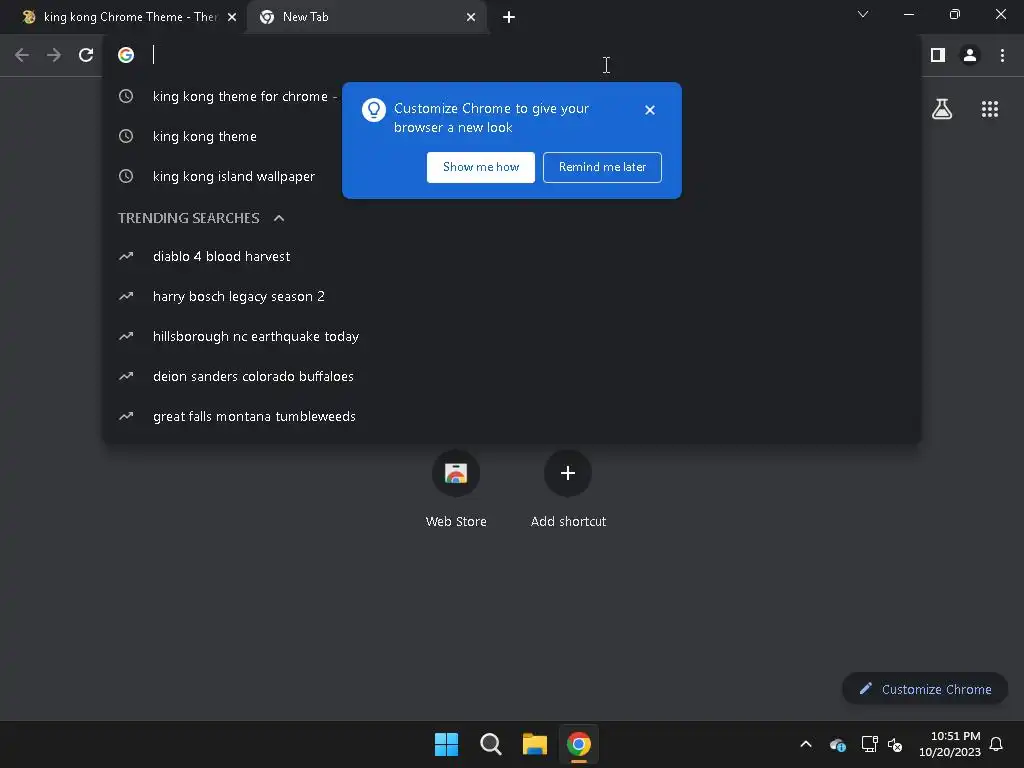Click Remind me later button
The height and width of the screenshot is (768, 1024).
(602, 167)
